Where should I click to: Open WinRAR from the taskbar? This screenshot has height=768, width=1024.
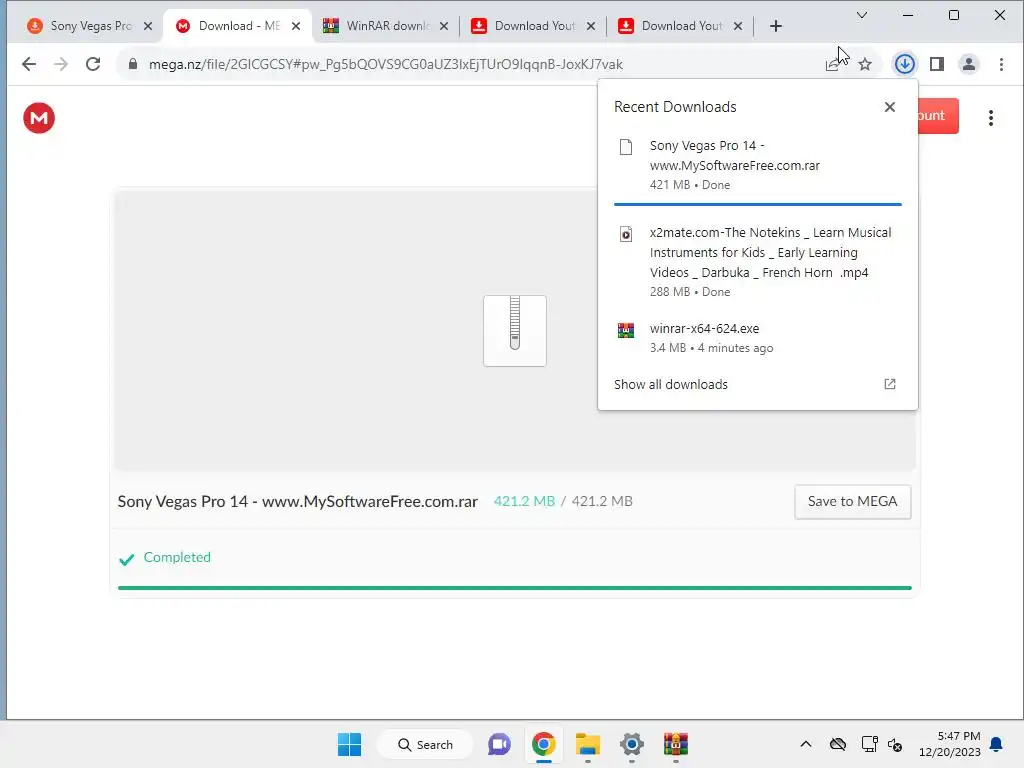coord(676,744)
